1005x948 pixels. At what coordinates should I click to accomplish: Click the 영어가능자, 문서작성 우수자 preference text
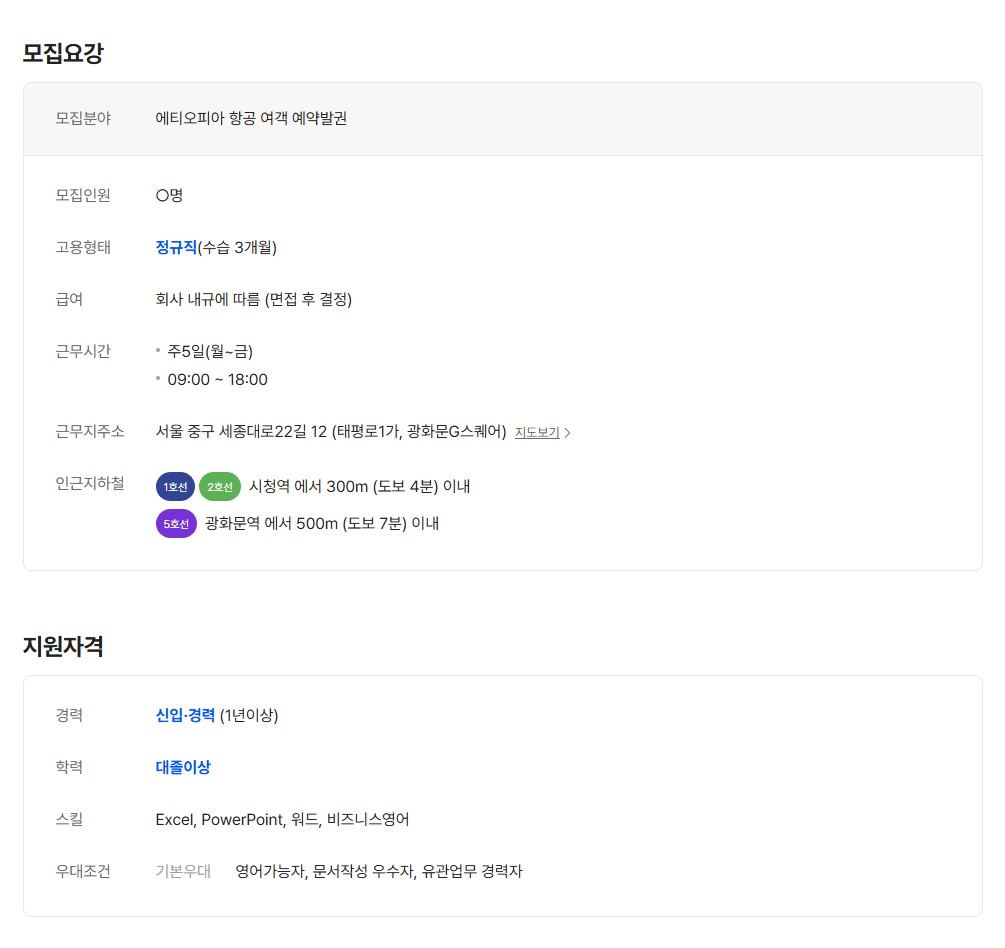[x=378, y=871]
